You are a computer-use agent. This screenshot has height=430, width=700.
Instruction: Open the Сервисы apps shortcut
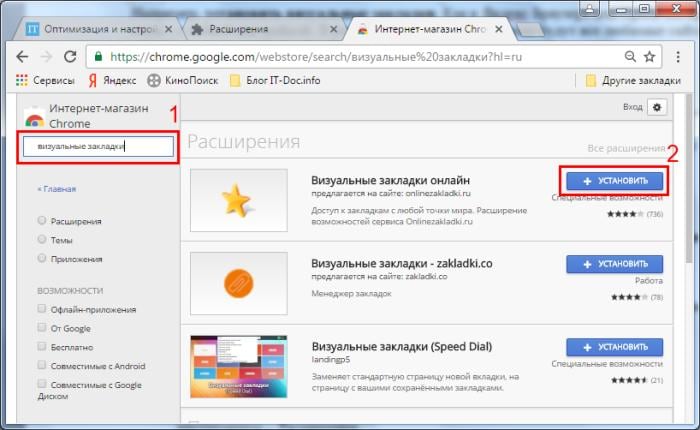(x=38, y=80)
